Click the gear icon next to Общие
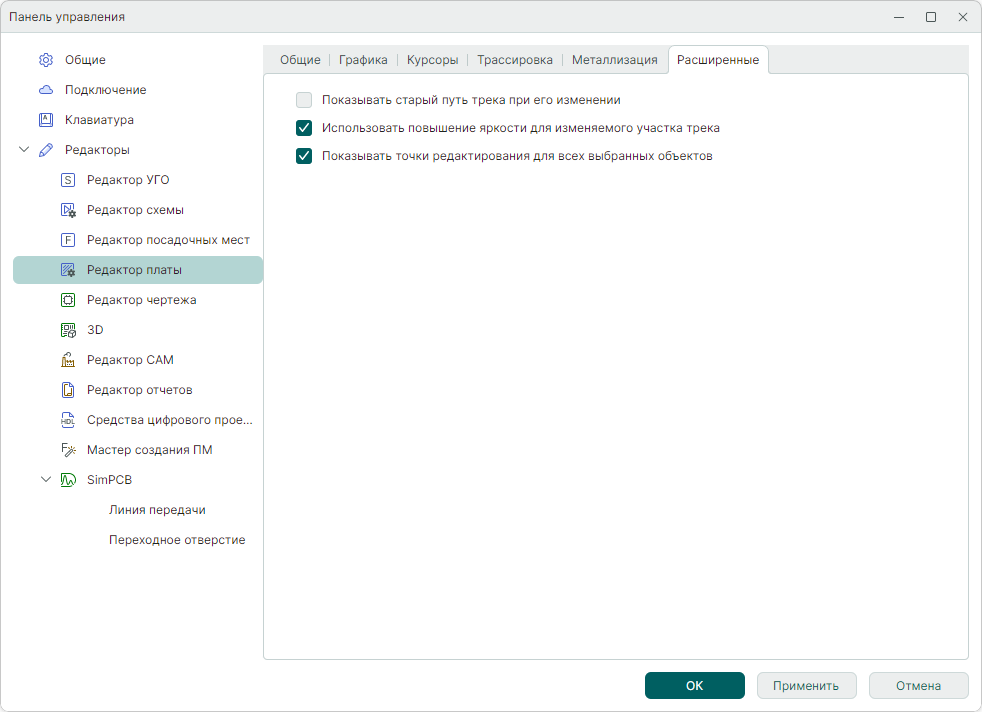982x712 pixels. (x=46, y=60)
